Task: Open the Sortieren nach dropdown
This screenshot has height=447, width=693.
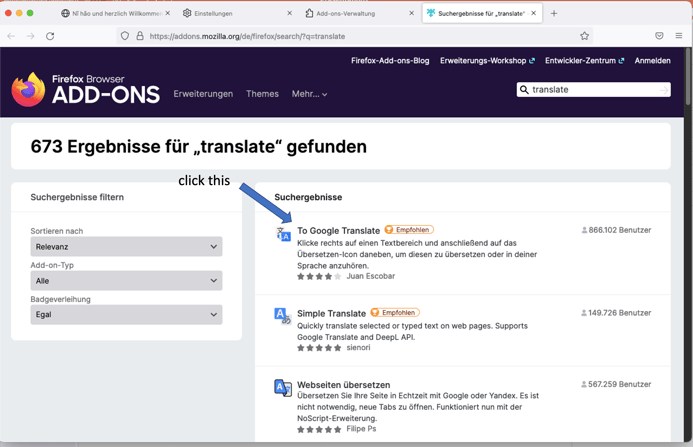Action: 126,246
